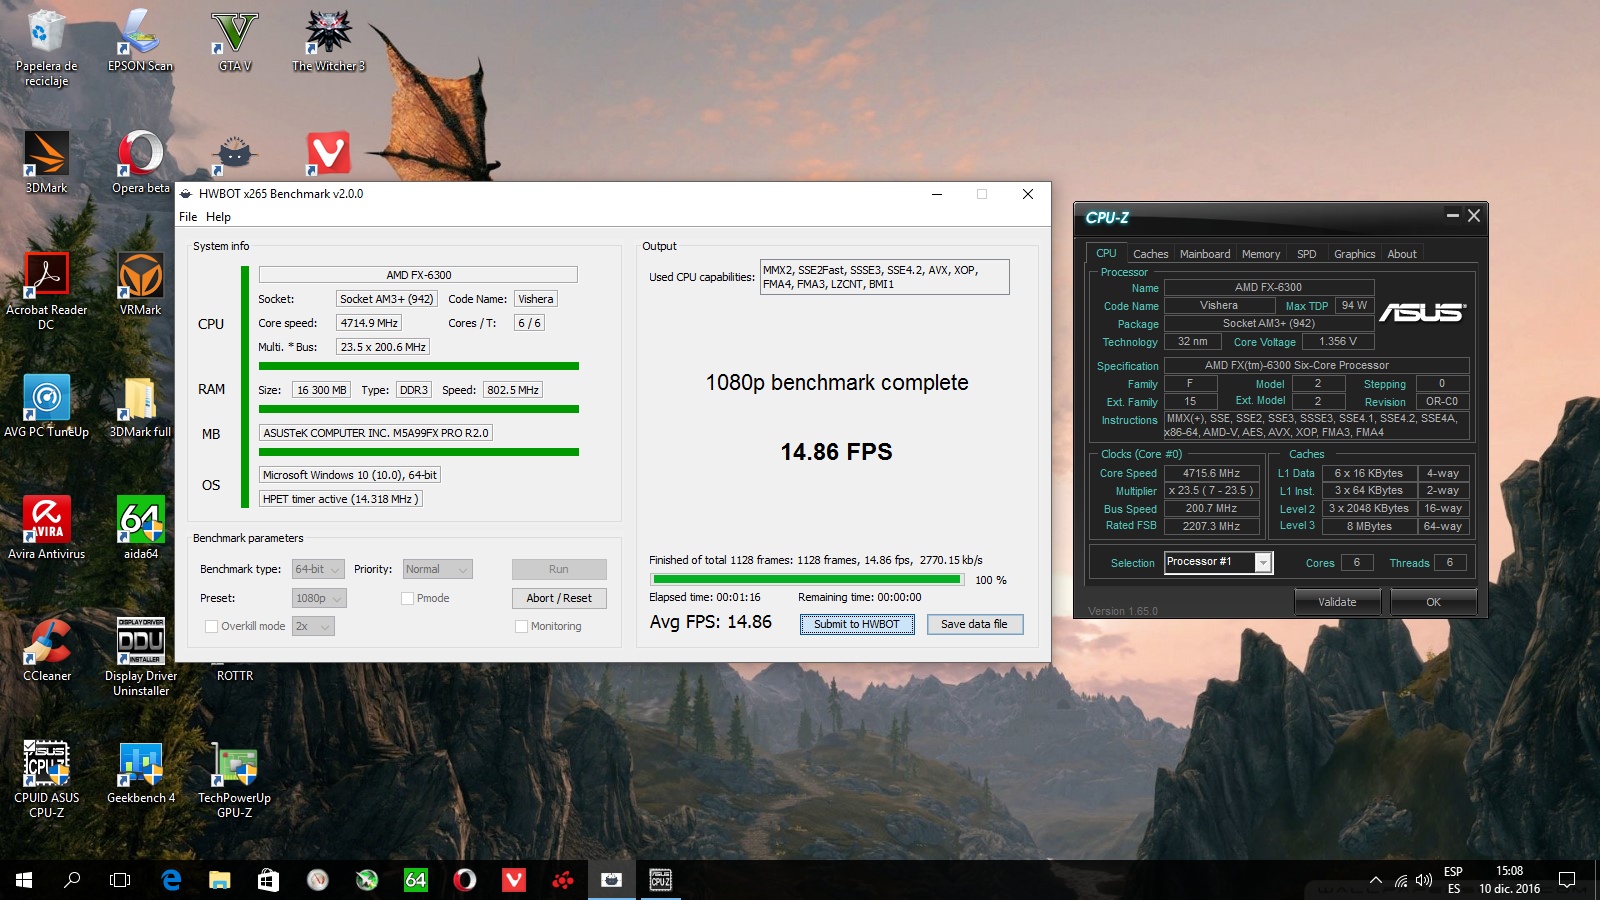
Task: Open Opera from the taskbar
Action: (465, 880)
